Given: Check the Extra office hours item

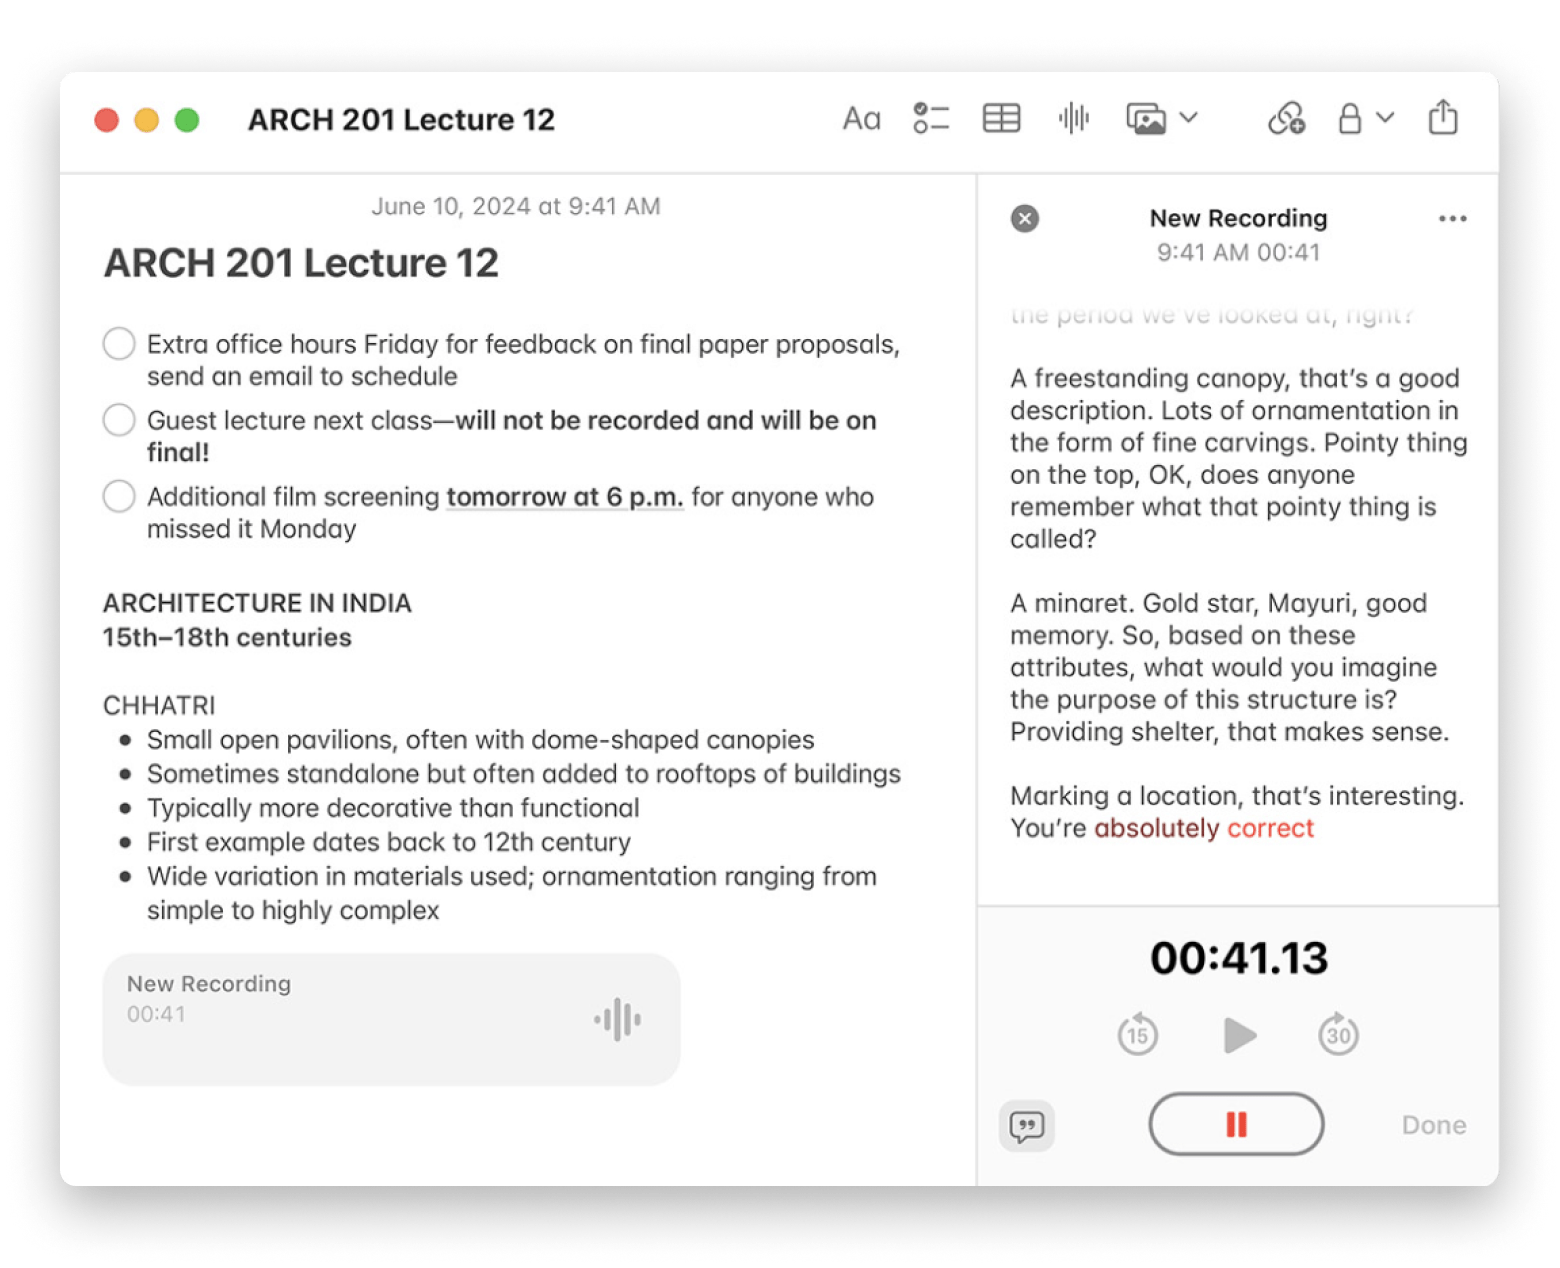Looking at the screenshot, I should [x=119, y=343].
